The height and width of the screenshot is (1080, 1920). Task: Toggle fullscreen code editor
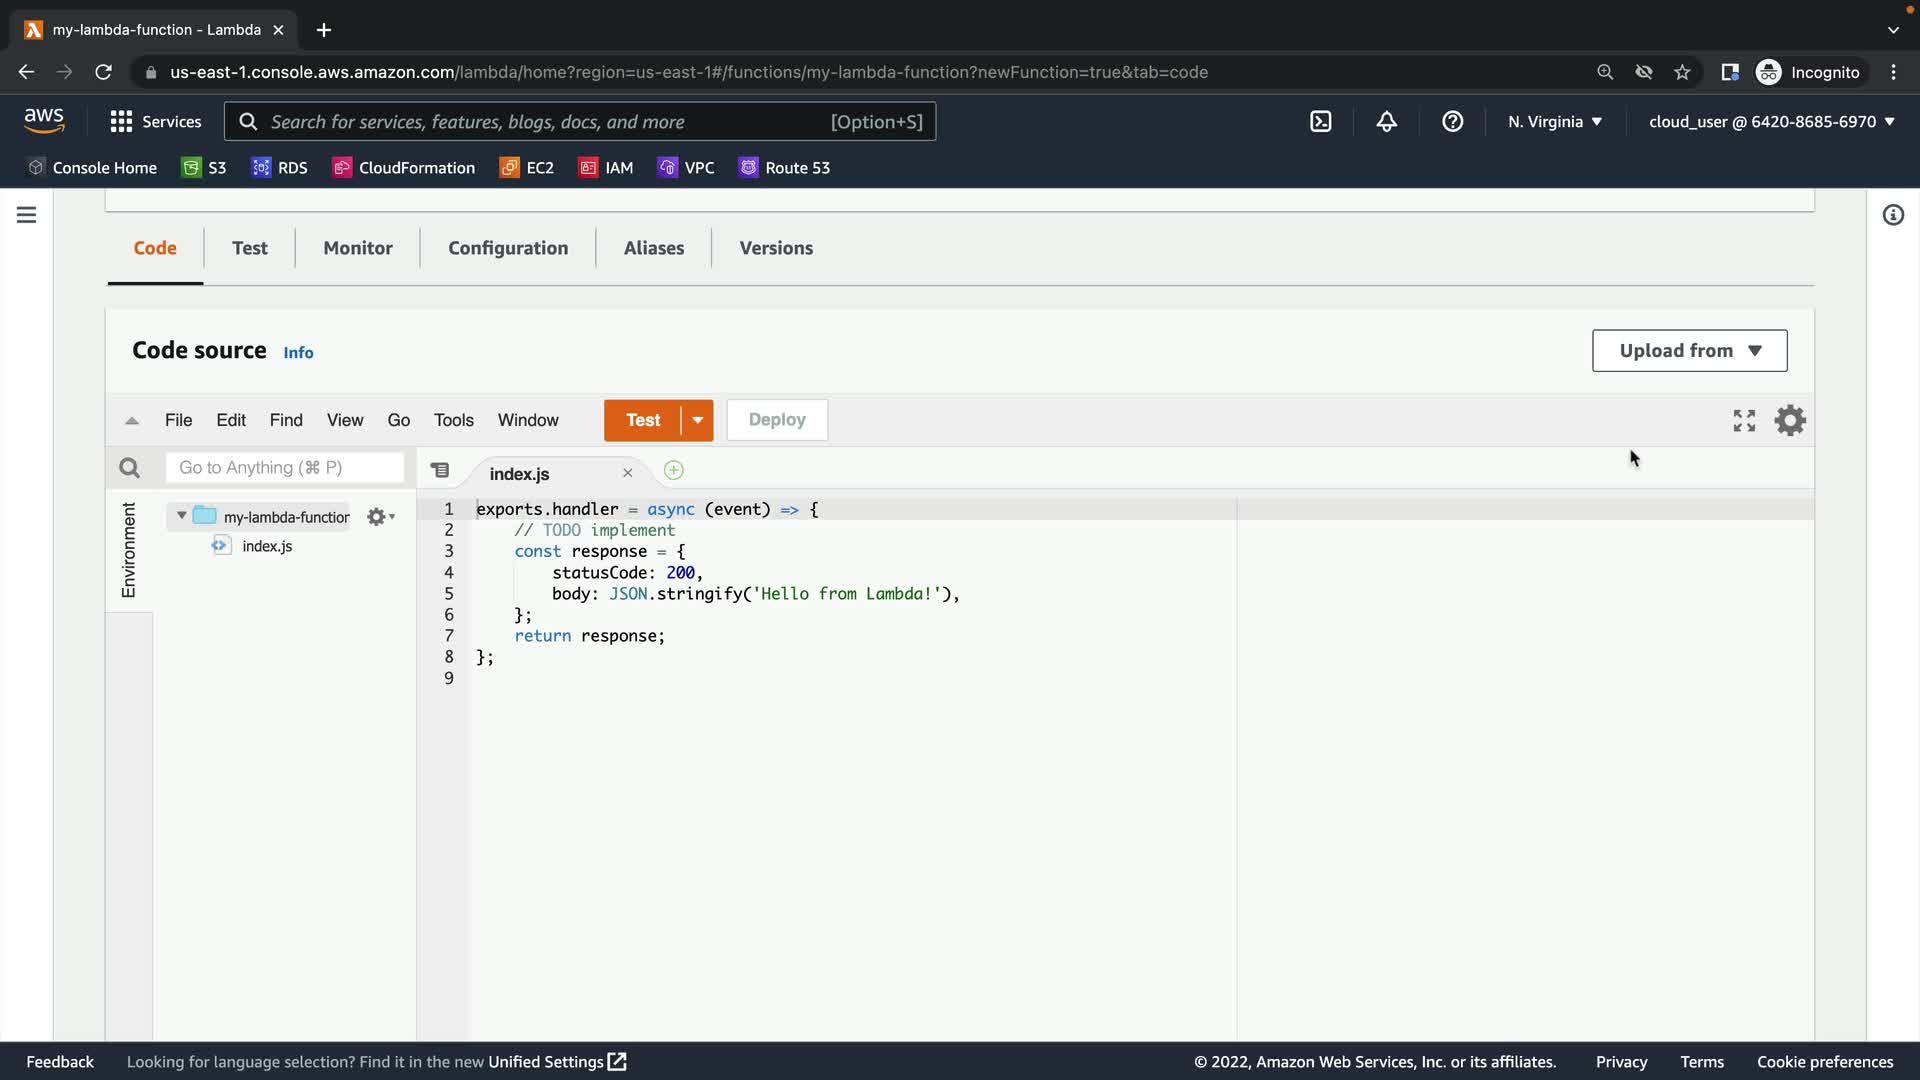coord(1744,420)
